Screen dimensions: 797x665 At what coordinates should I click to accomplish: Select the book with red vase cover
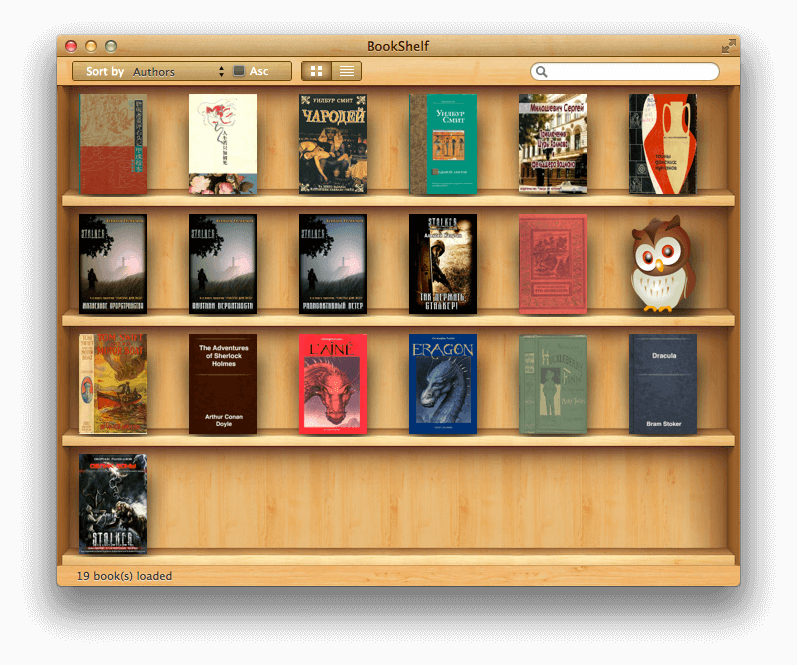[663, 144]
